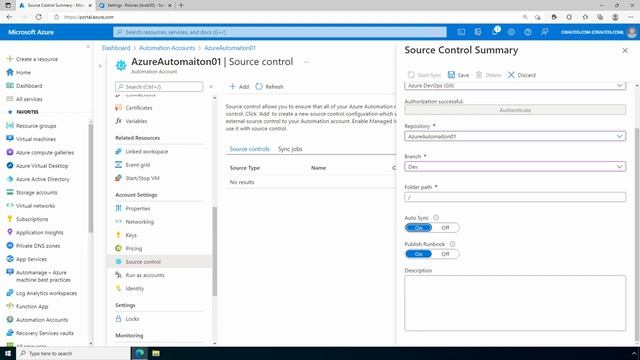Click Discard in Source Control Summary

(522, 75)
